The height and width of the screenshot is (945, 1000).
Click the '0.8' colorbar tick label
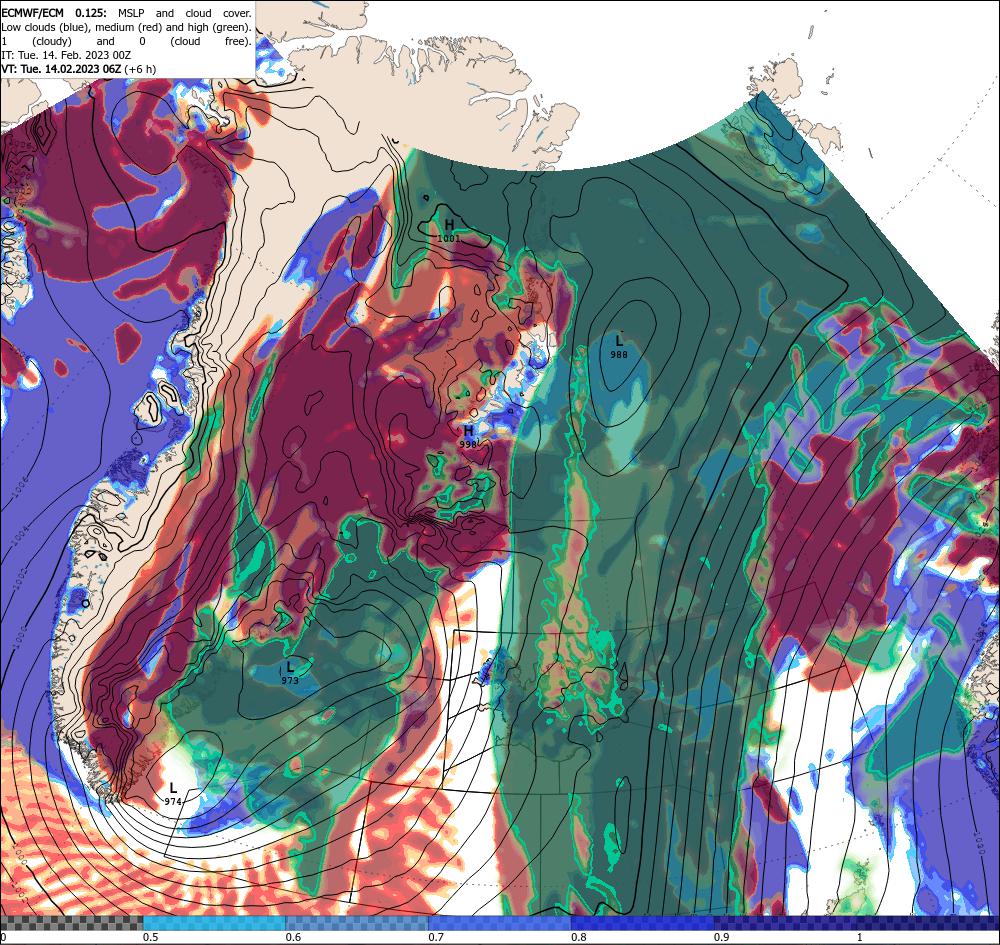[579, 937]
